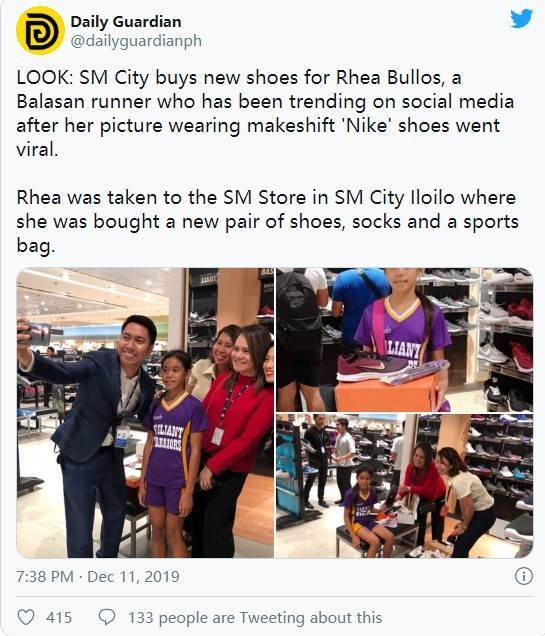Open the photo of girl seated trying shoes

click(405, 486)
